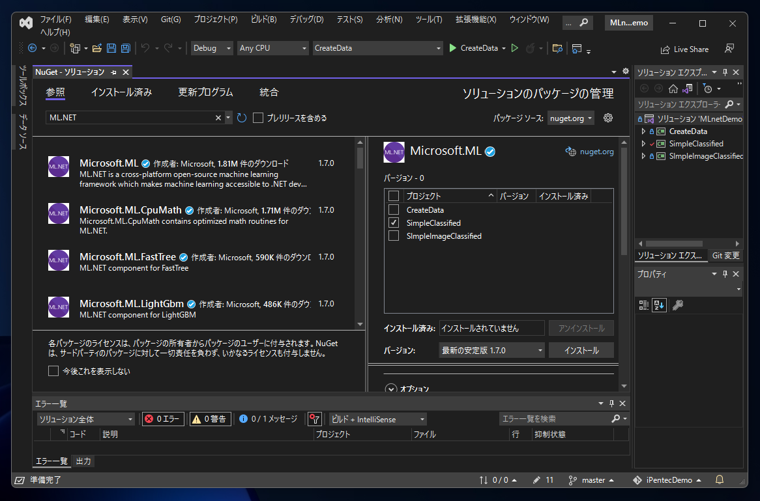
Task: Click the Live Share icon
Action: 665,49
